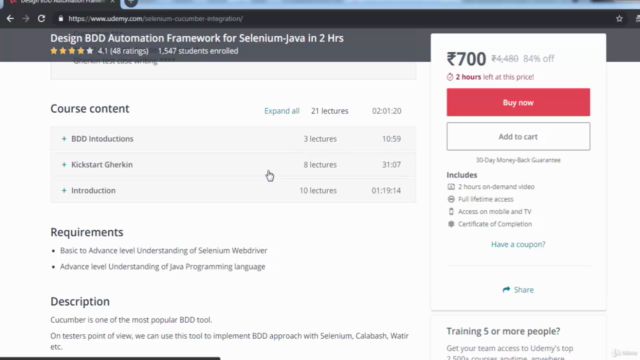
Task: Click the 30-Day Money-Back Guarantee text
Action: click(x=518, y=160)
